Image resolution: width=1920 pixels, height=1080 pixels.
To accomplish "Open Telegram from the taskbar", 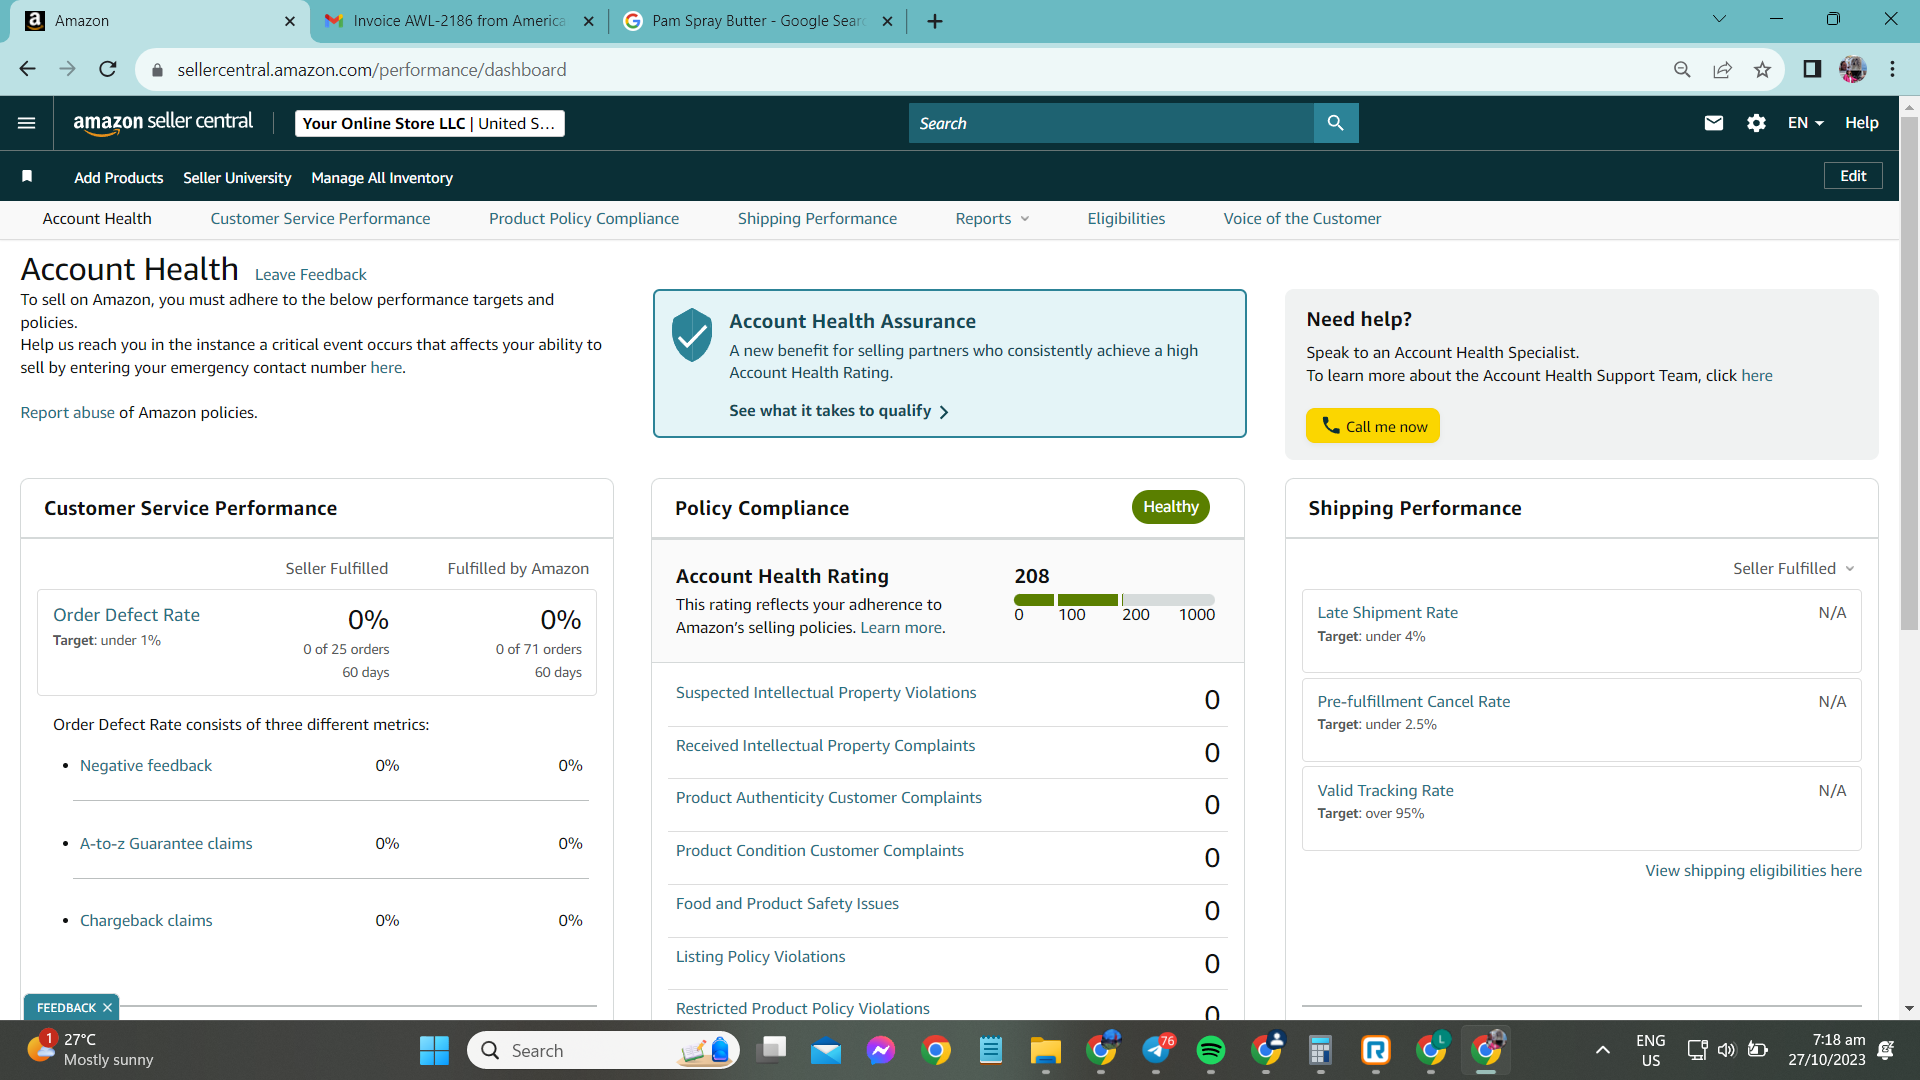I will [1157, 1051].
